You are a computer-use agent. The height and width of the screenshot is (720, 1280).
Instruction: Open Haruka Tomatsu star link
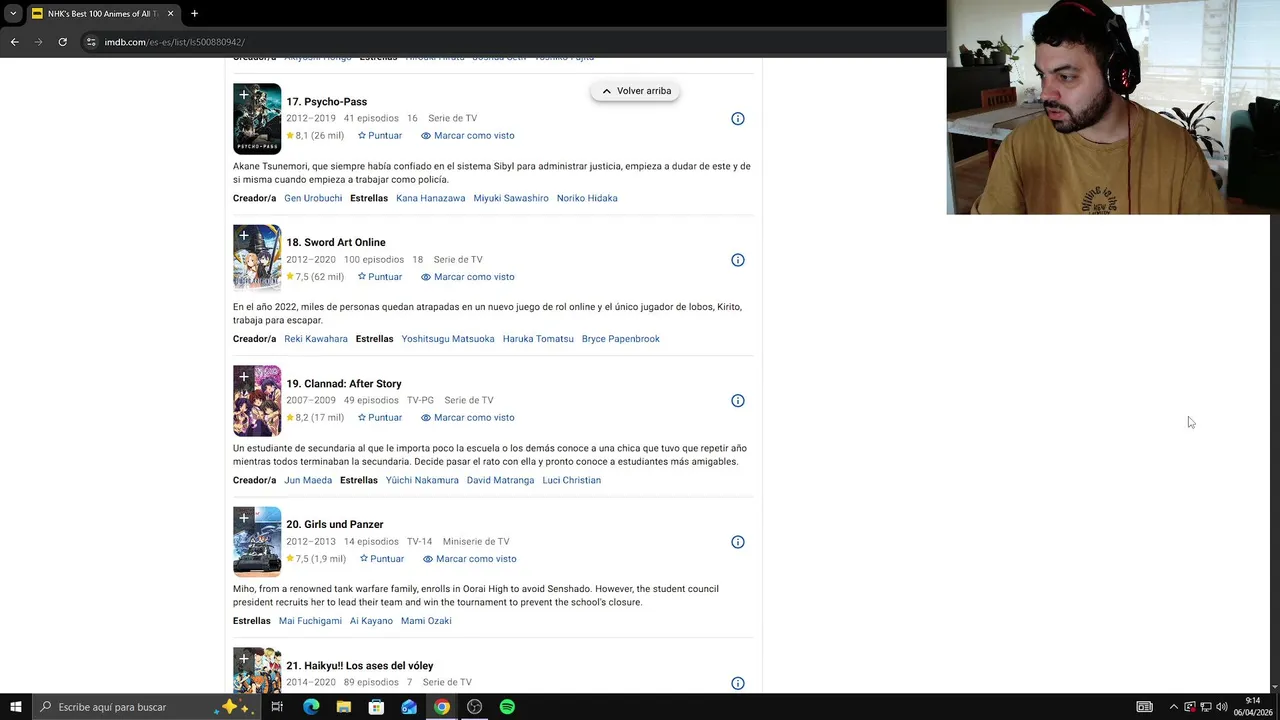[538, 339]
